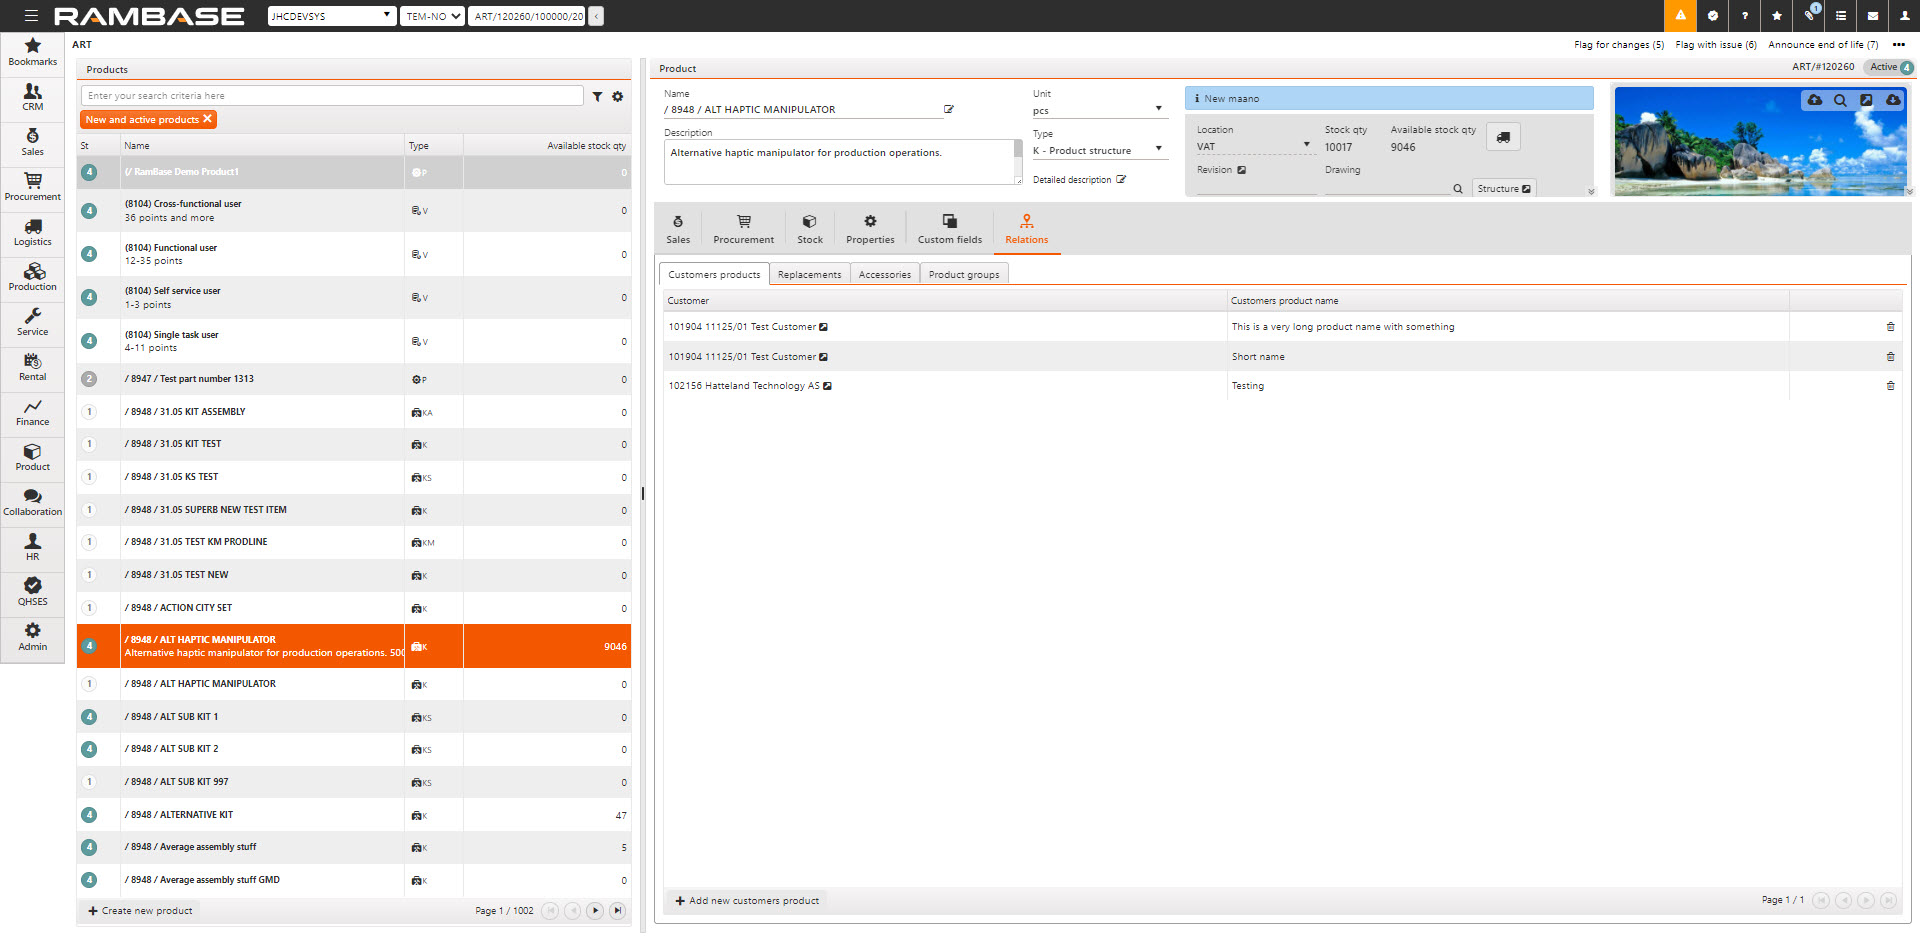This screenshot has width=1920, height=937.
Task: Click the truck icon beside Available stock qty
Action: coord(1503,138)
